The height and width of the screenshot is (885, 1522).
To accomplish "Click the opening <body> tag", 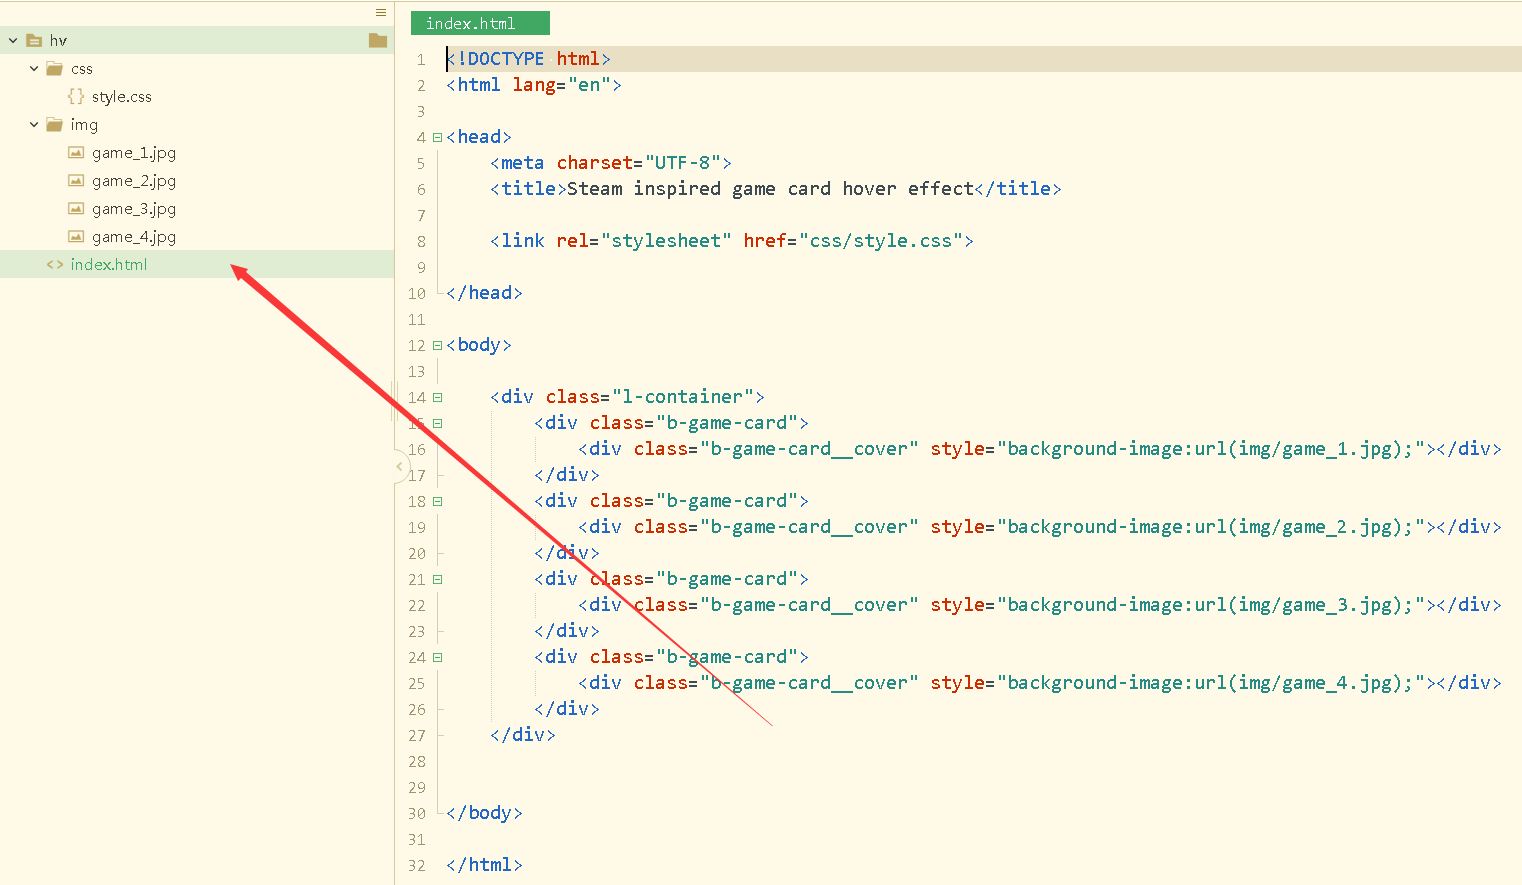I will [479, 345].
